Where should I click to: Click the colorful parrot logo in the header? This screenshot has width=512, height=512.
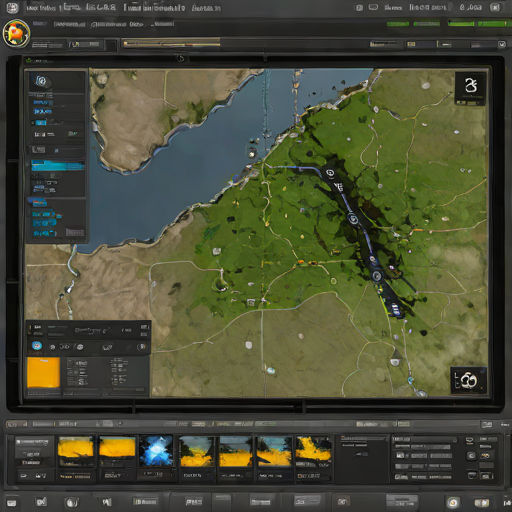click(16, 33)
